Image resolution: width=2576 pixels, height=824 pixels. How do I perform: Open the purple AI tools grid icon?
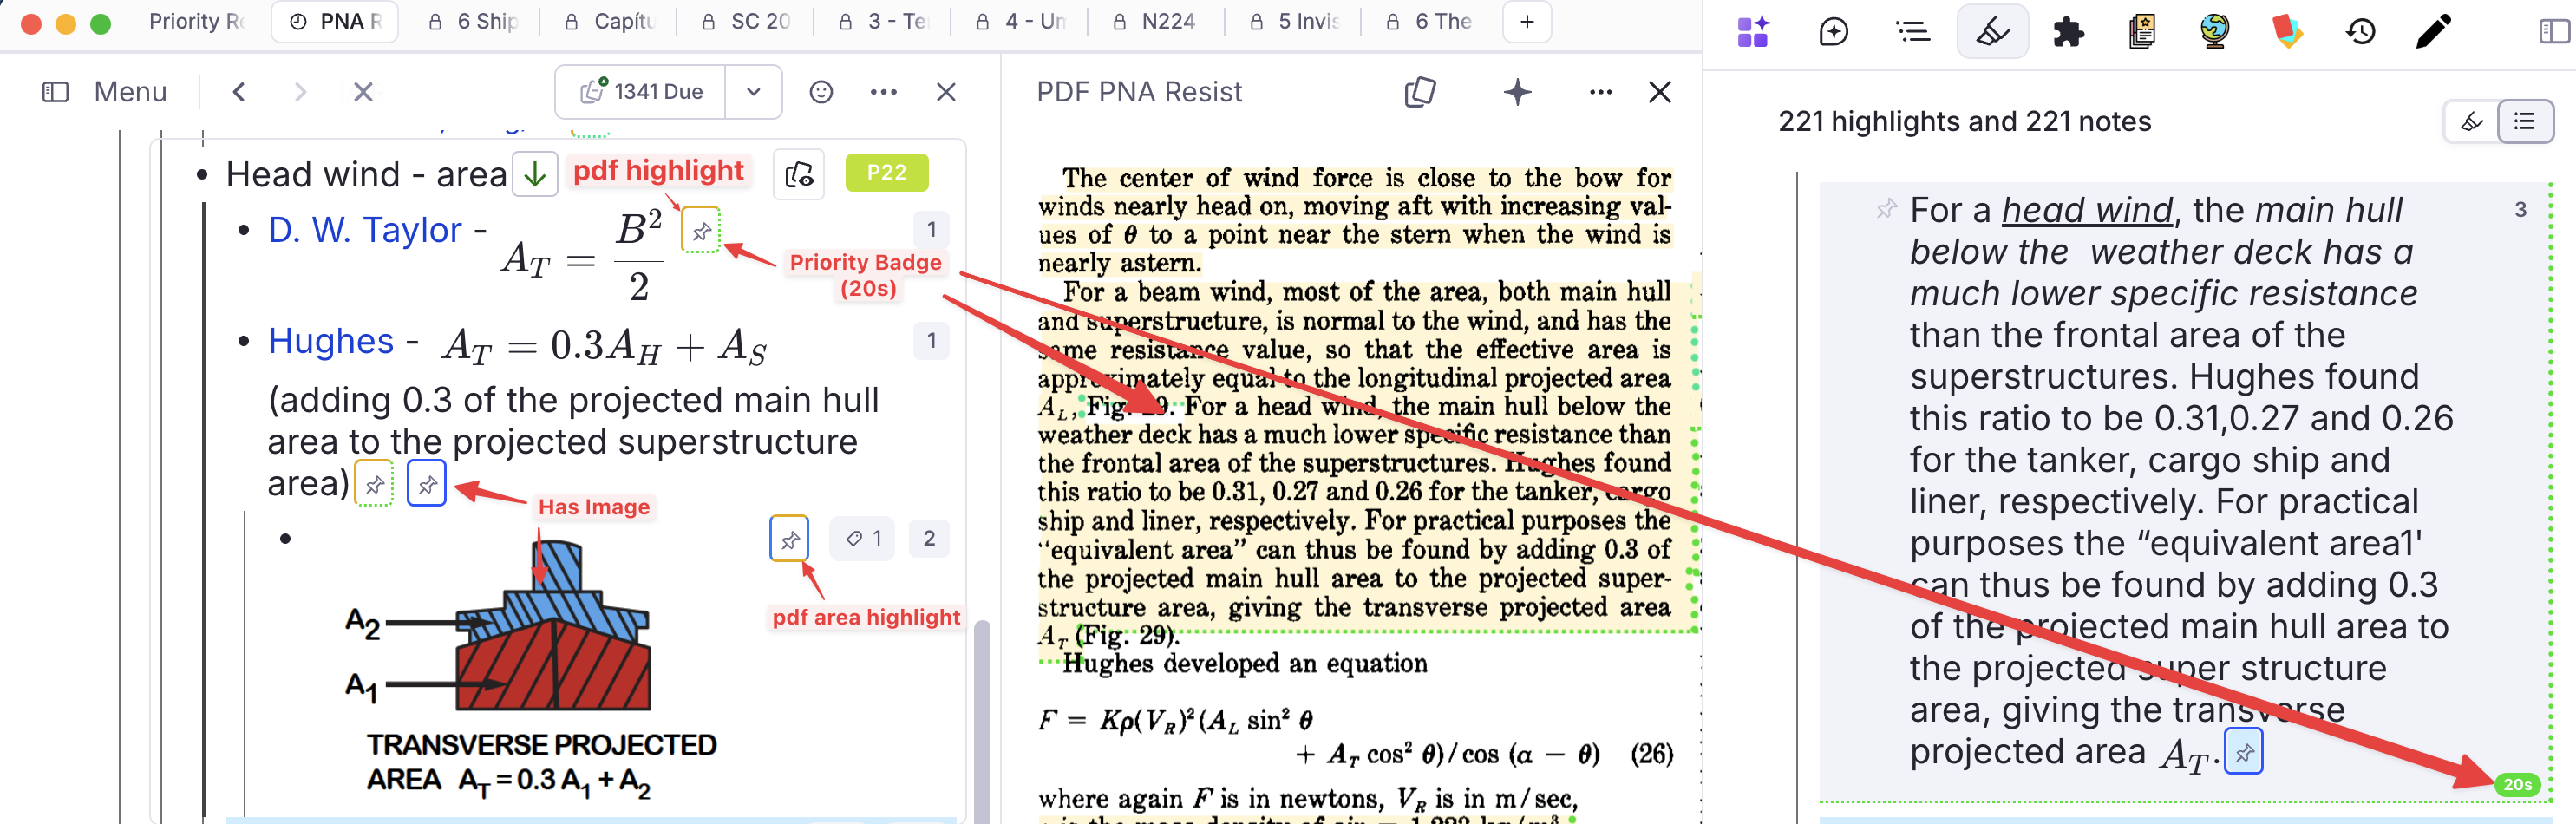pyautogui.click(x=1753, y=32)
